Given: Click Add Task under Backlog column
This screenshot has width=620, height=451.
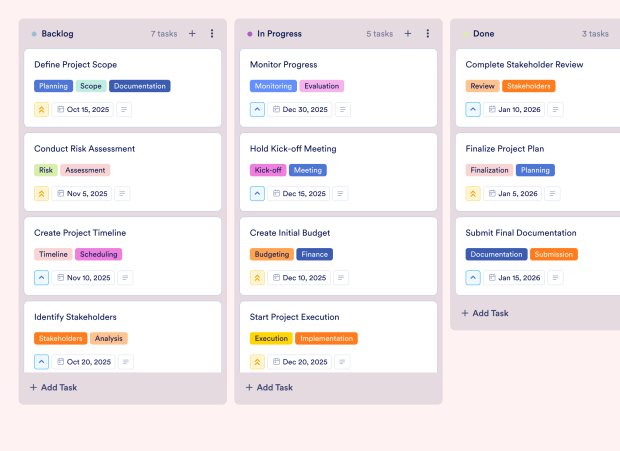Looking at the screenshot, I should click(x=54, y=387).
